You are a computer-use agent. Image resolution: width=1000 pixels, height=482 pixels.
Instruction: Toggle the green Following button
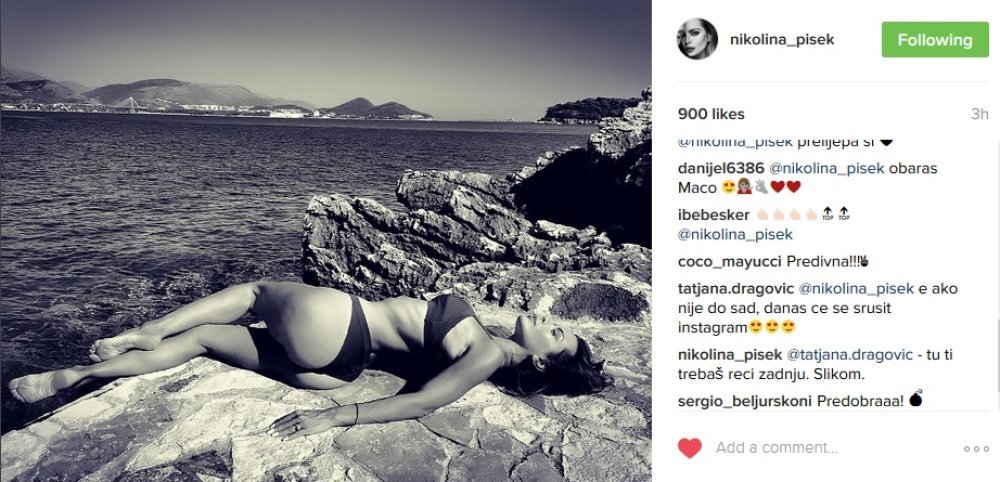pyautogui.click(x=935, y=40)
